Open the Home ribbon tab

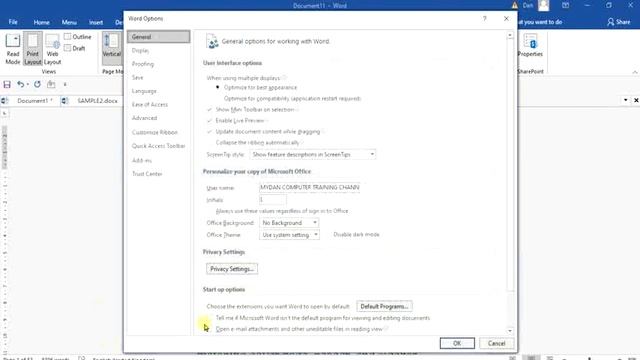42,22
